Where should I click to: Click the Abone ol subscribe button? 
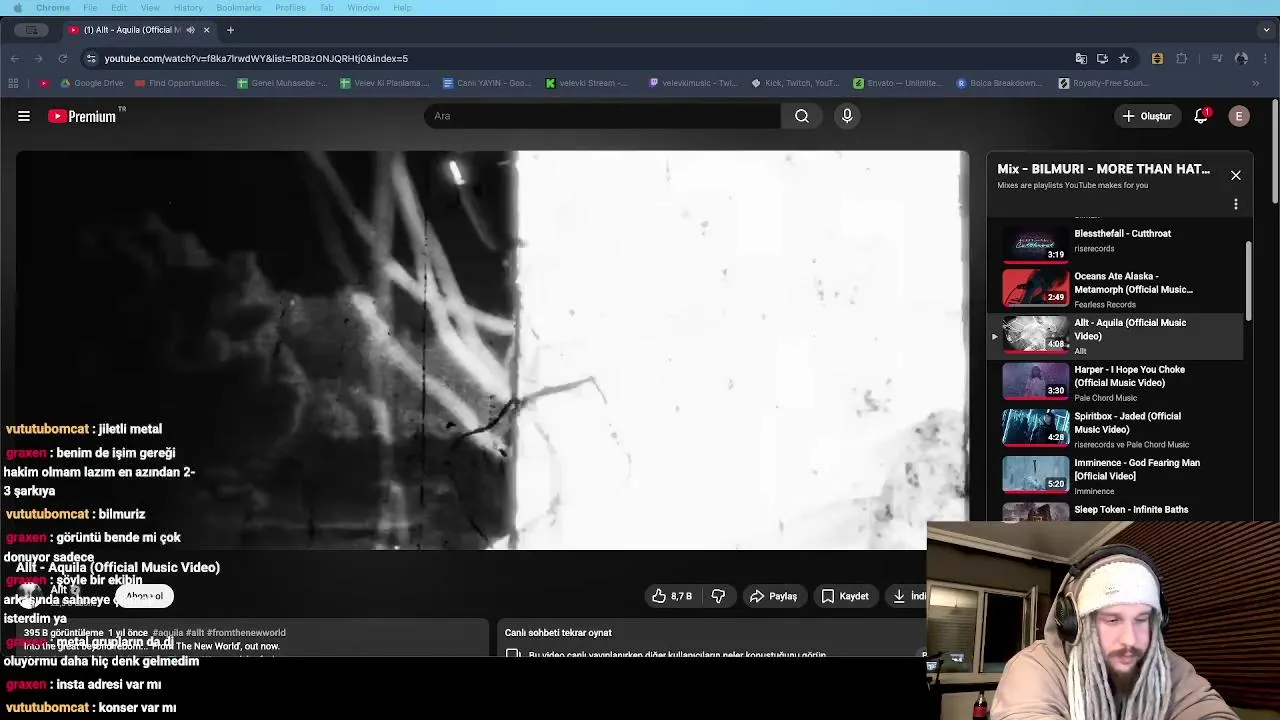click(144, 596)
